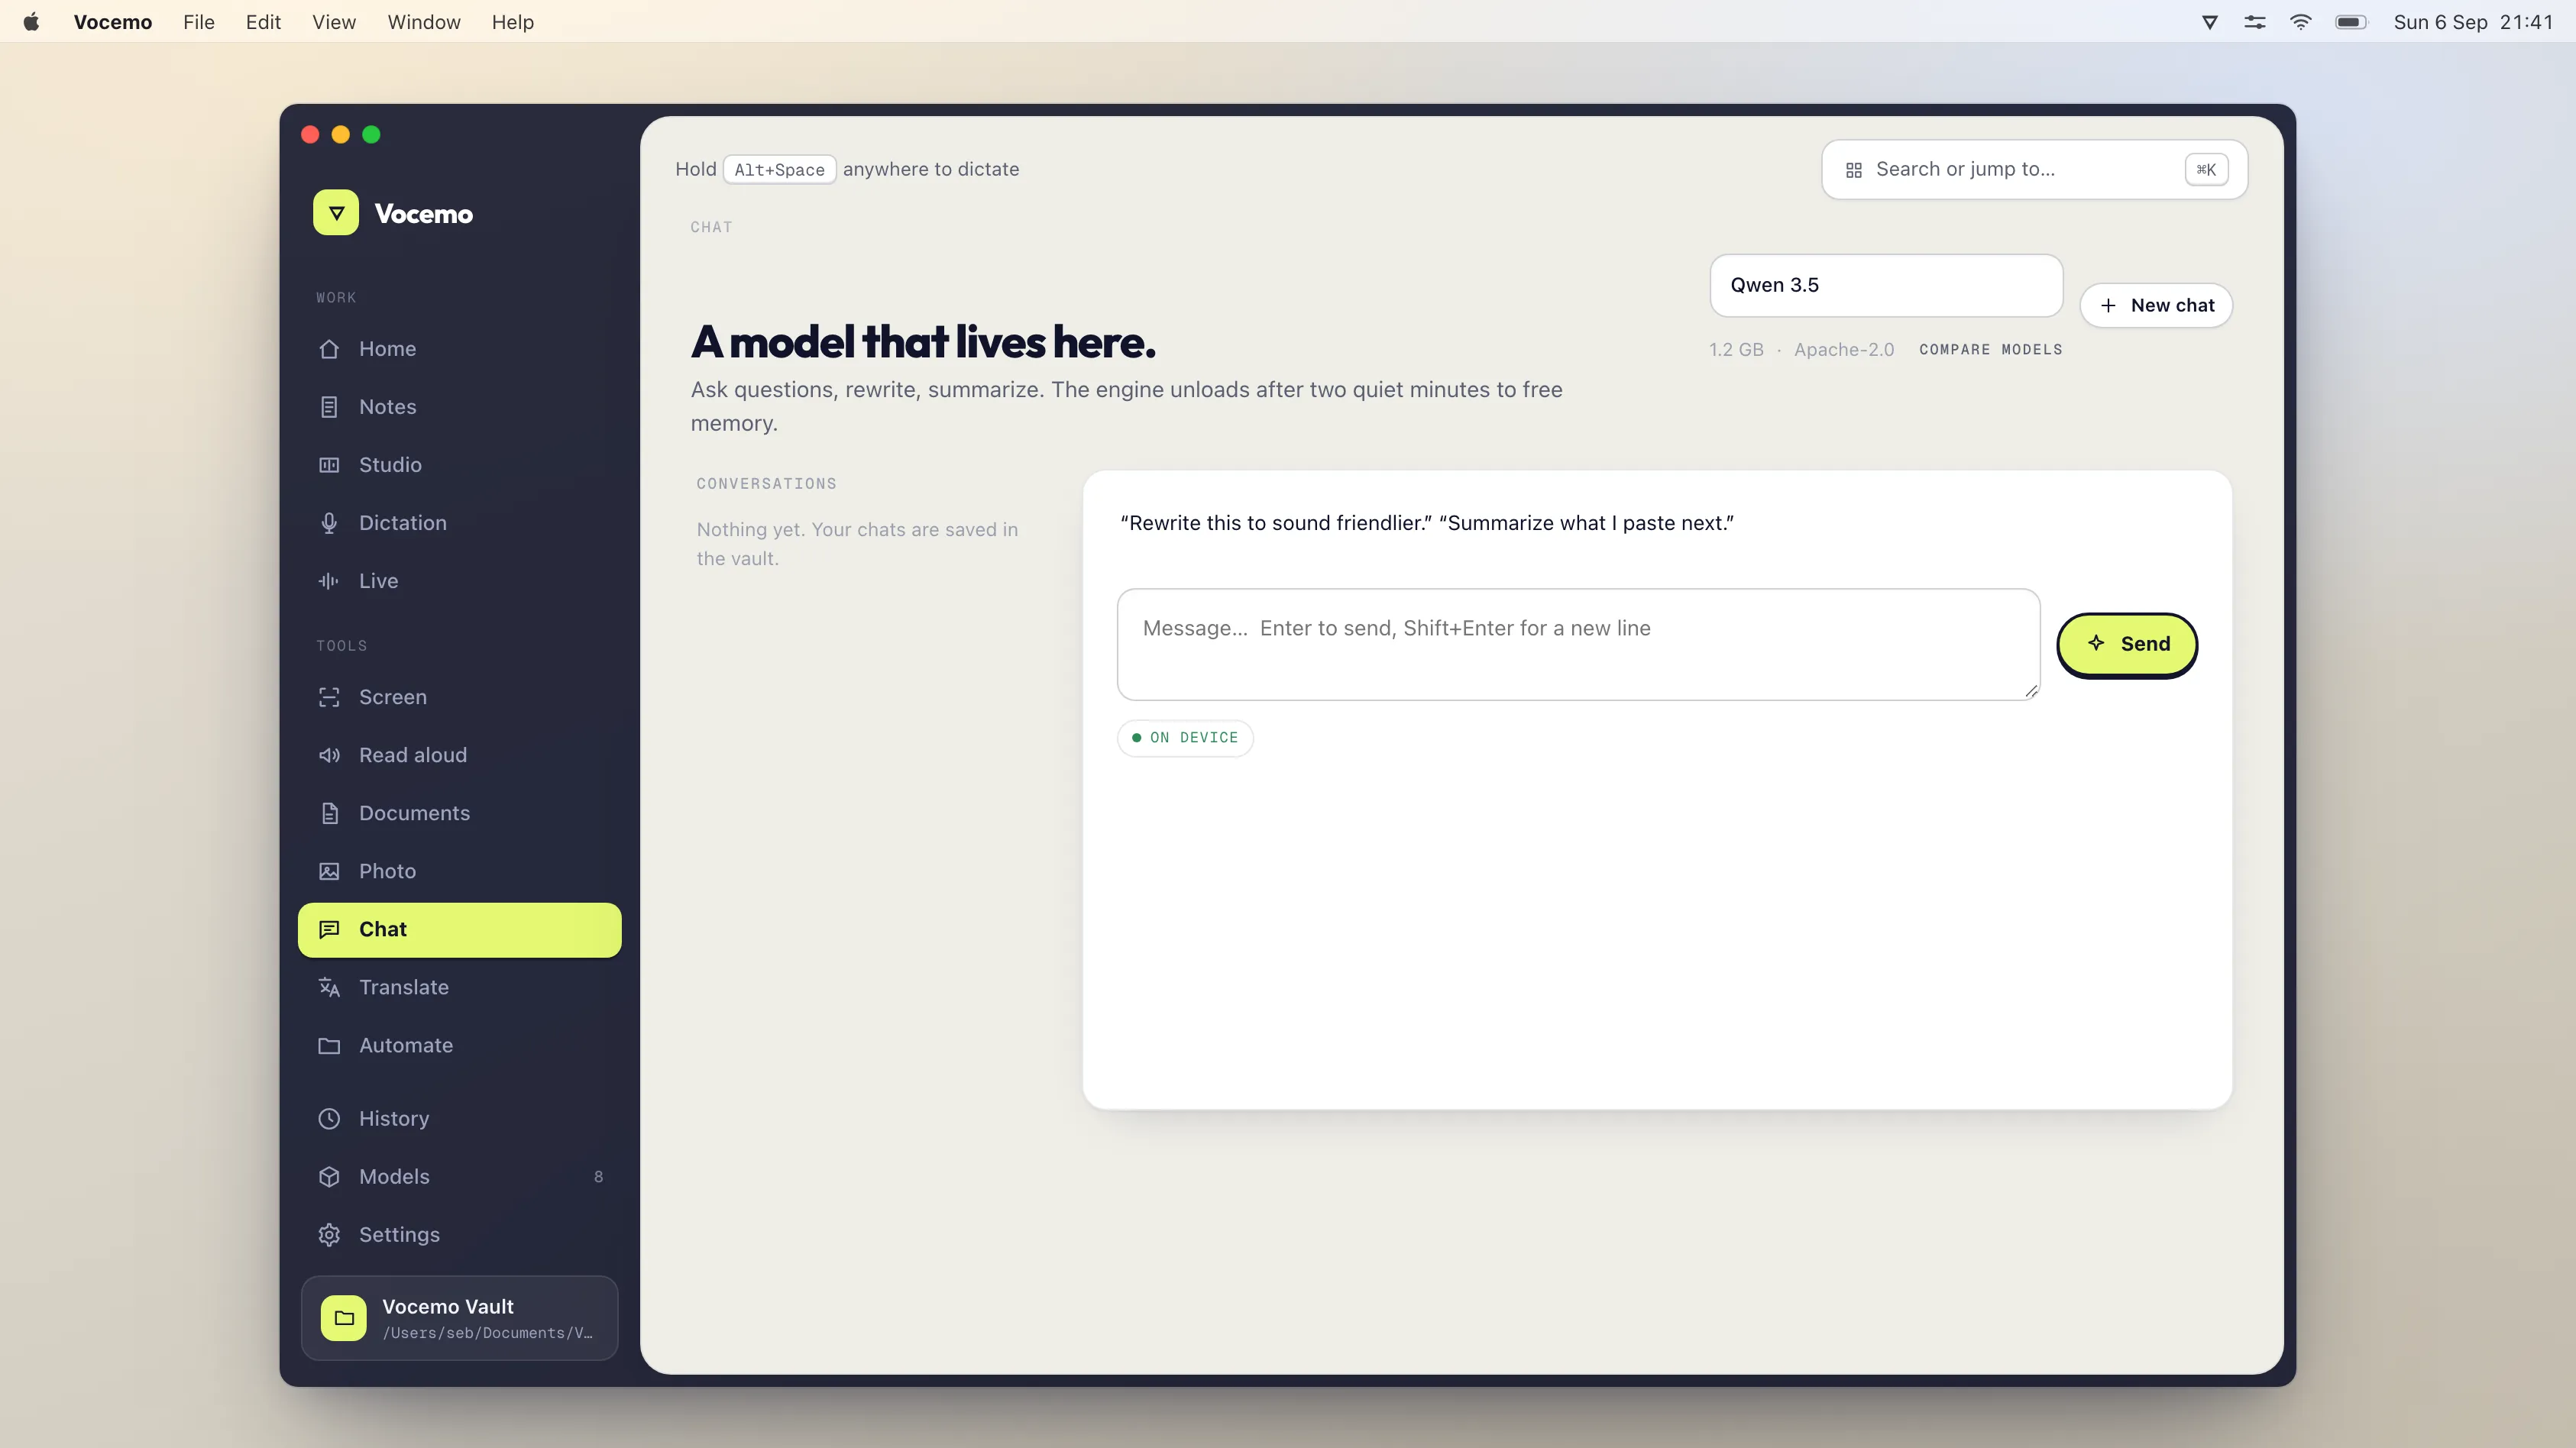Click the "Summarize what I paste next" suggestion
Screen dimensions: 2576x1448
tap(1586, 523)
